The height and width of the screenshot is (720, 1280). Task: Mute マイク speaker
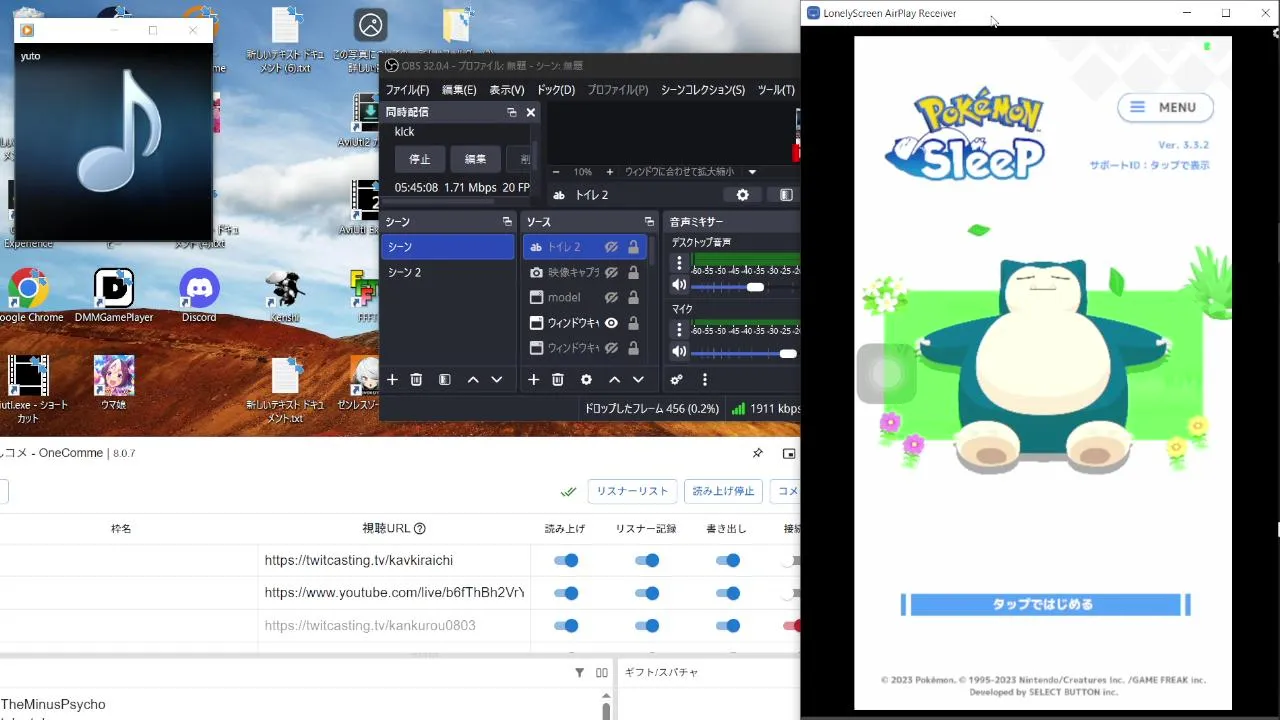point(680,352)
